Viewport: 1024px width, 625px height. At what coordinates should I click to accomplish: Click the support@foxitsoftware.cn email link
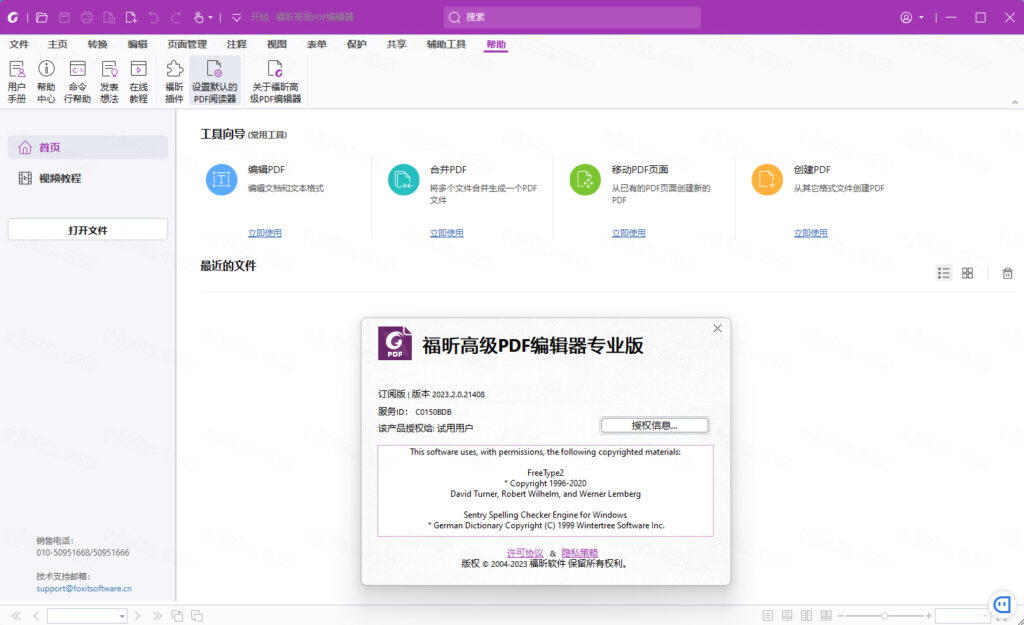tap(84, 588)
